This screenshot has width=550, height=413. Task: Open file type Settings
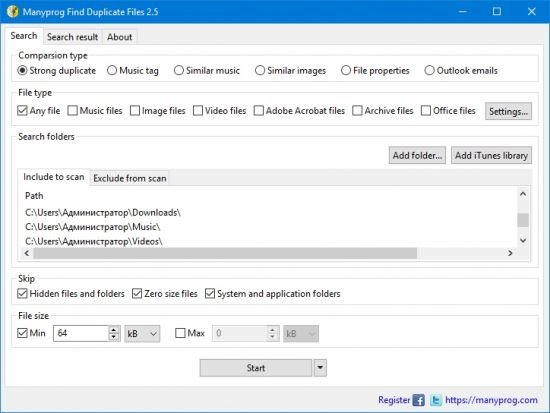point(508,111)
